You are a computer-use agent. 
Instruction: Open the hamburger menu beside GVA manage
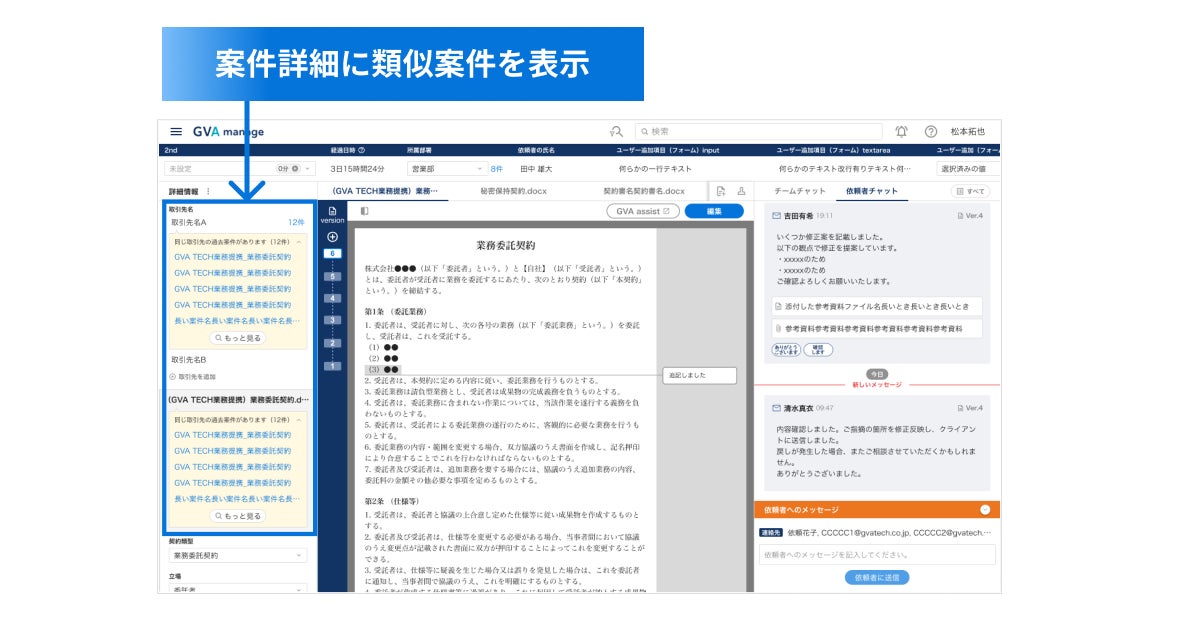click(x=176, y=131)
